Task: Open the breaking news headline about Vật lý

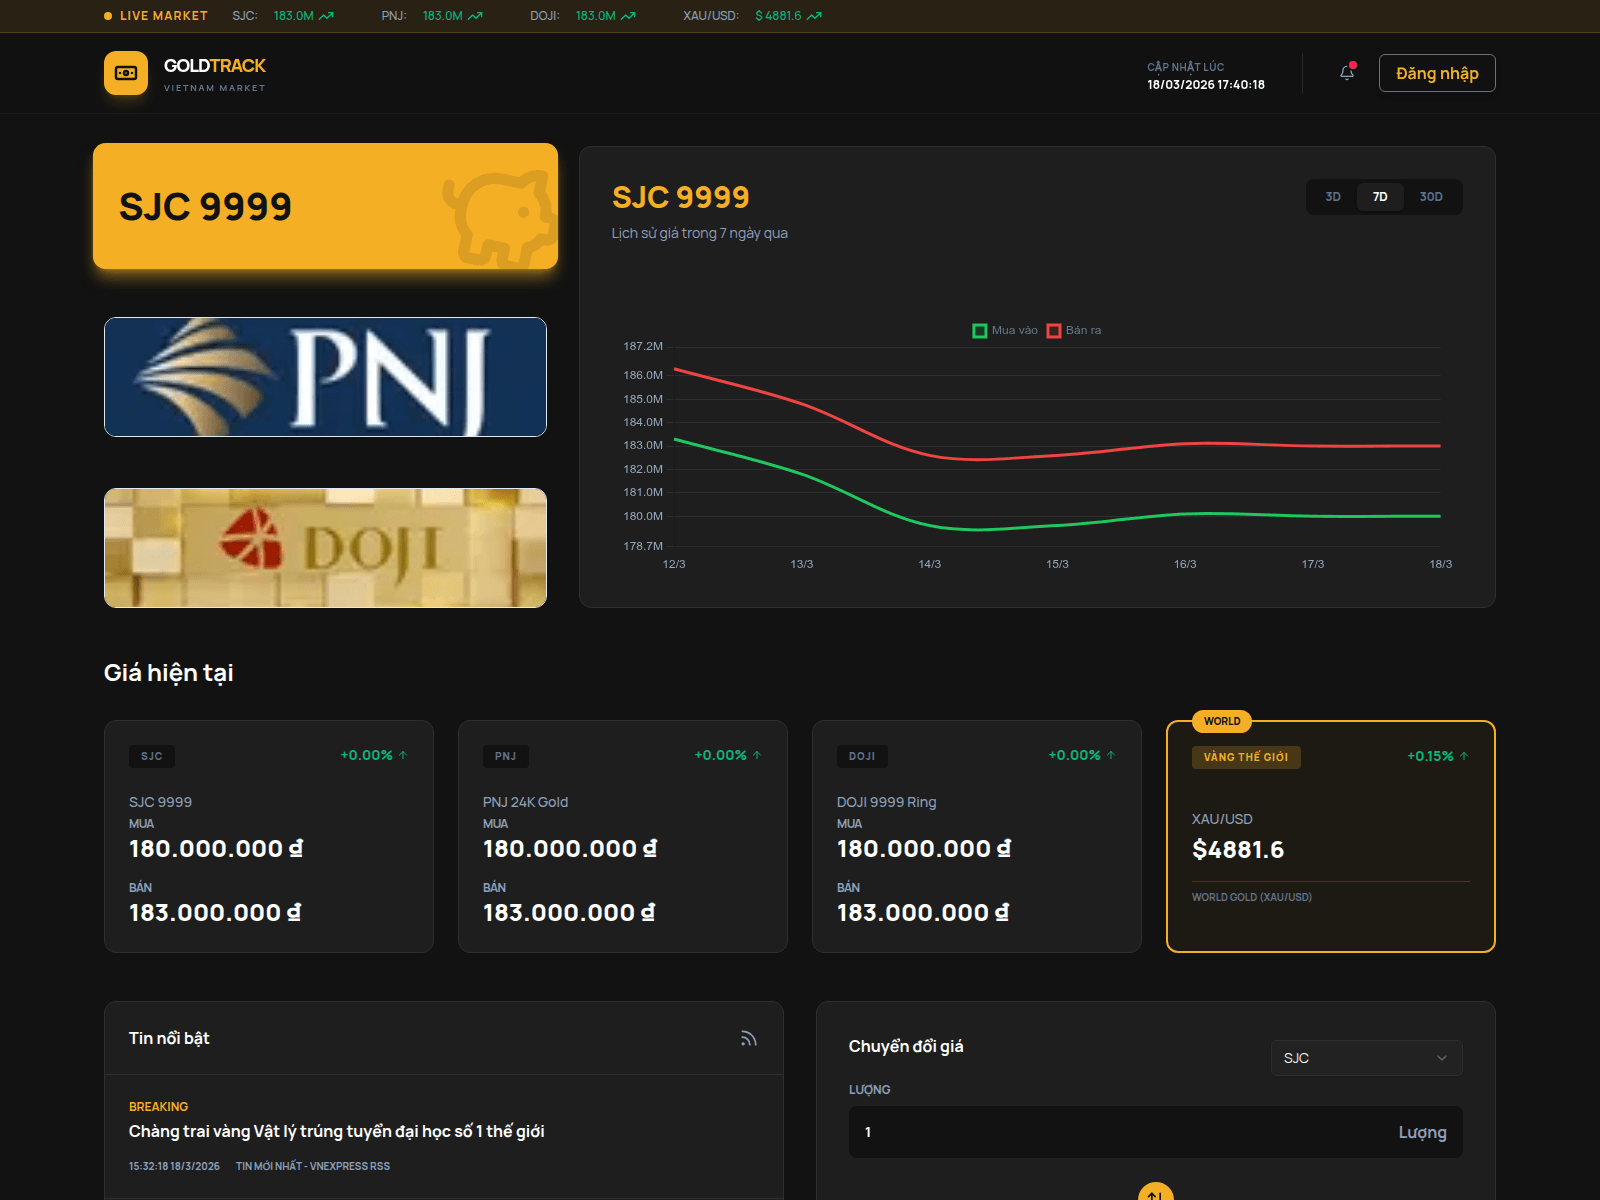Action: pyautogui.click(x=337, y=1131)
